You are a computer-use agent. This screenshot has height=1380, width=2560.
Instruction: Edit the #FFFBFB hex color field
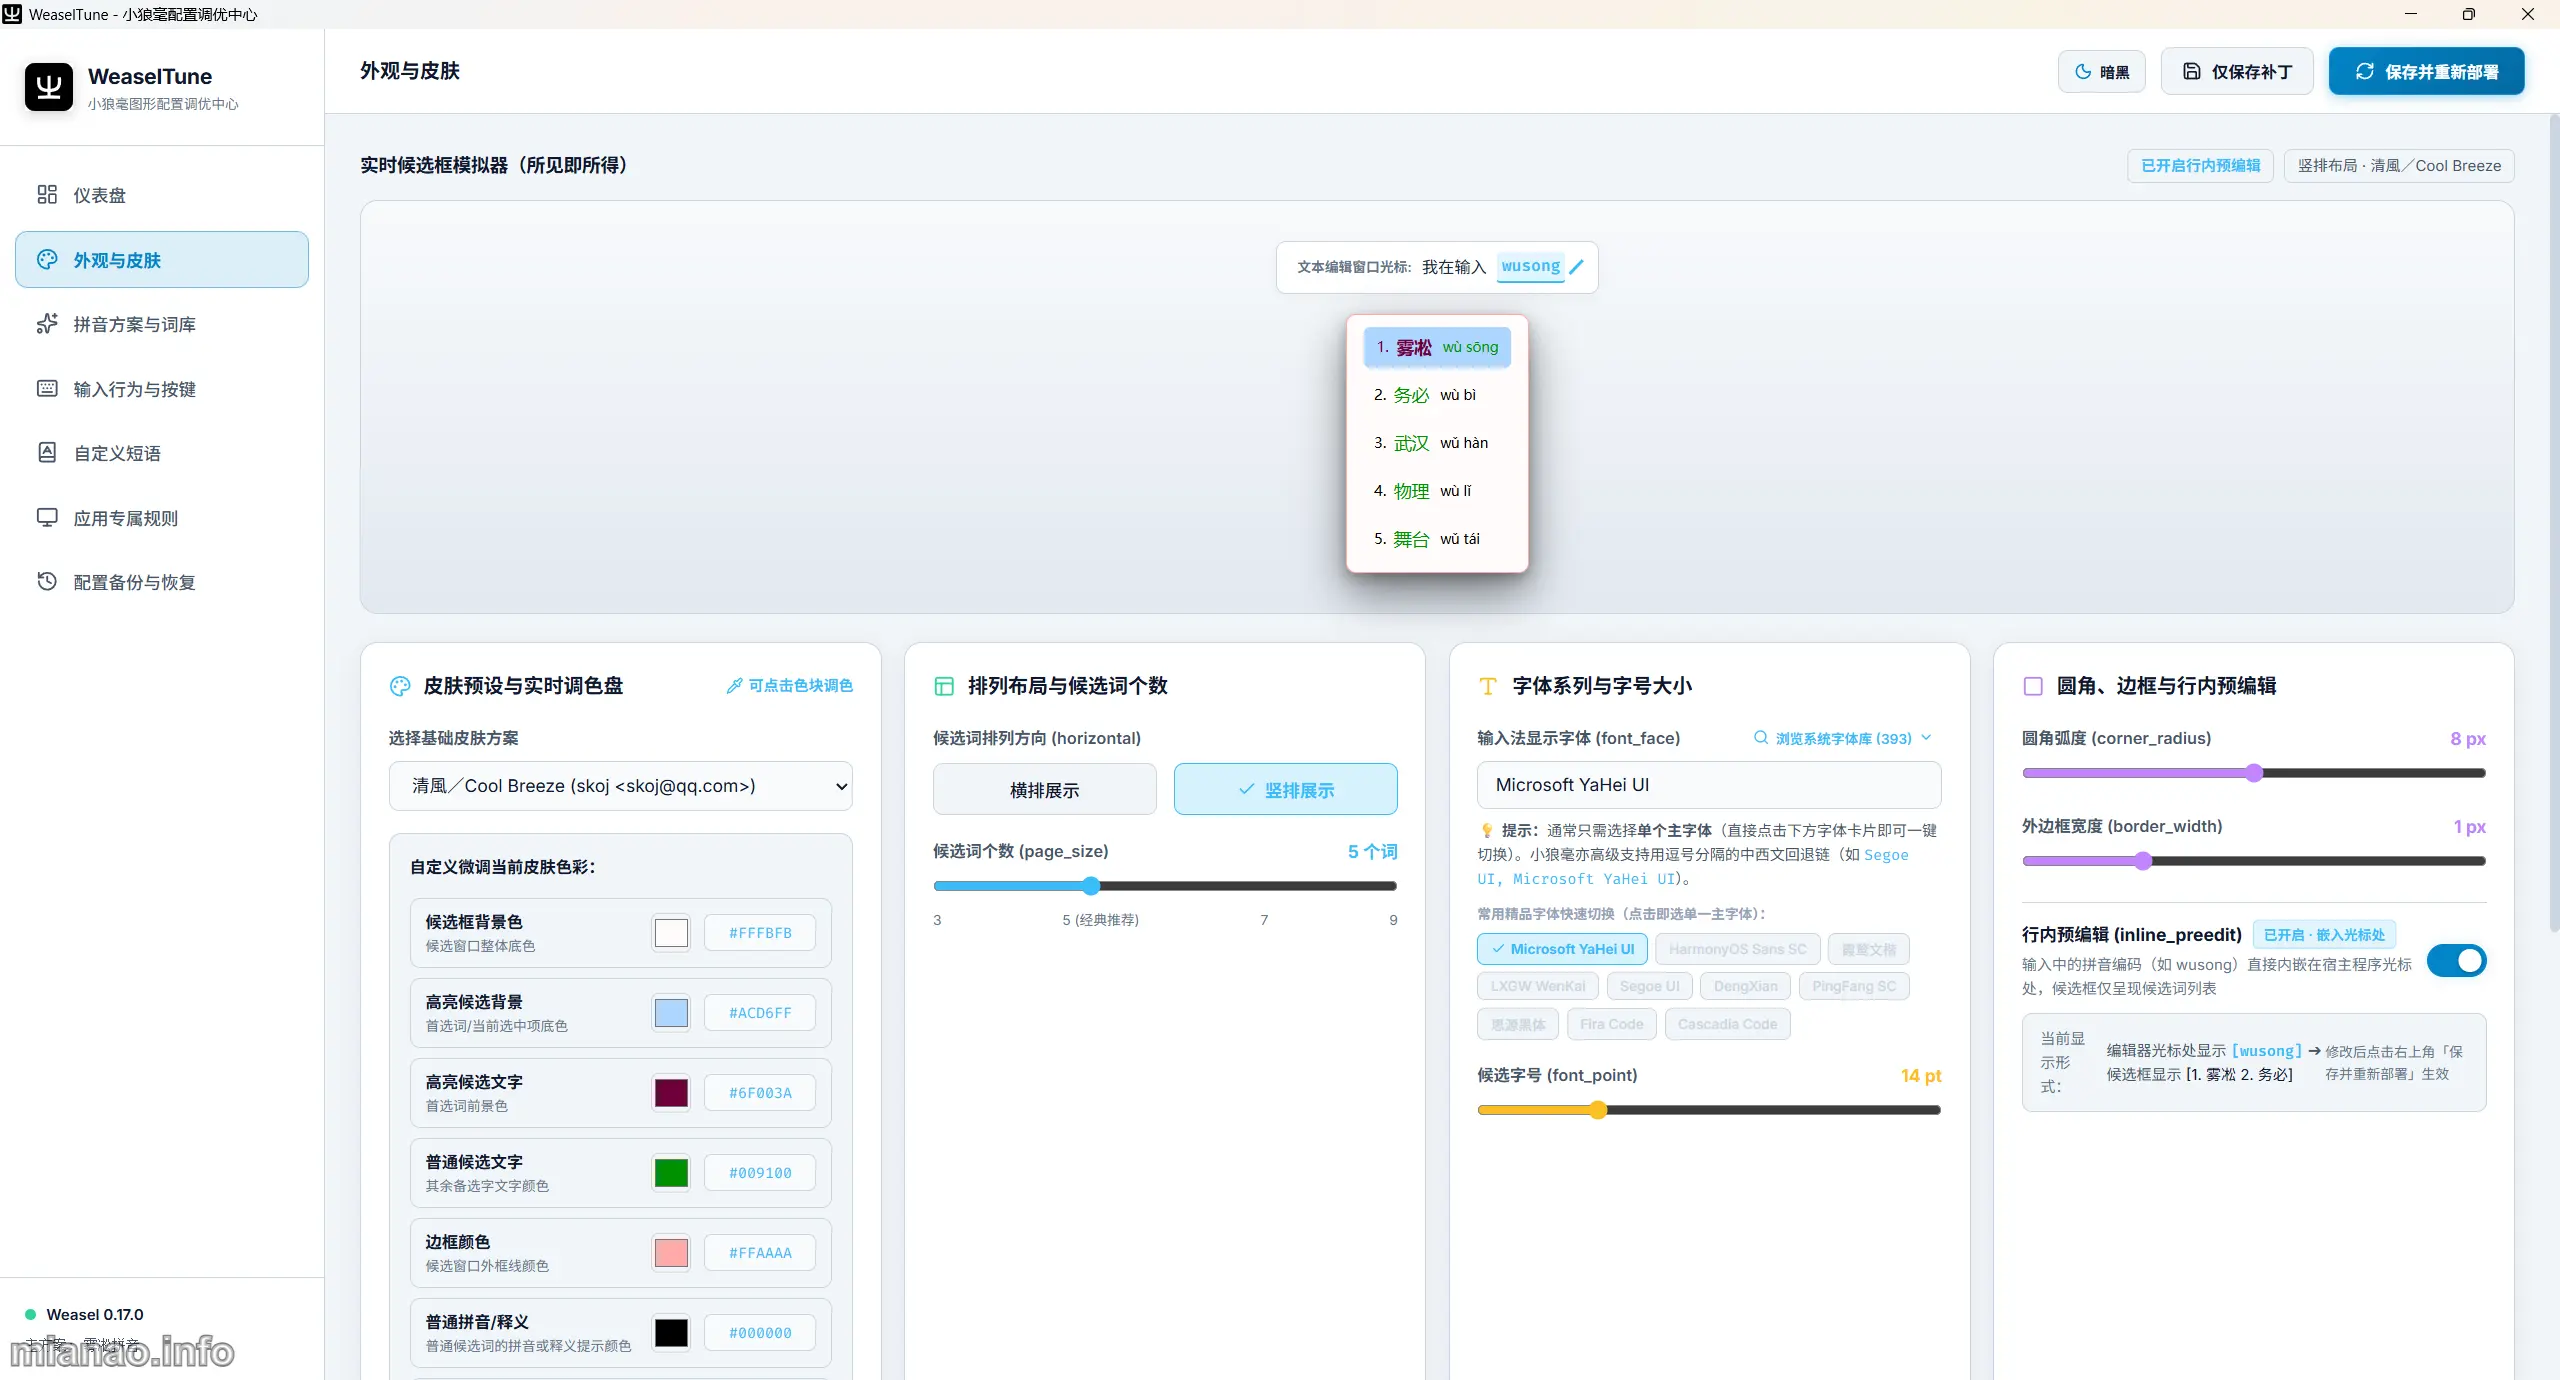click(760, 933)
